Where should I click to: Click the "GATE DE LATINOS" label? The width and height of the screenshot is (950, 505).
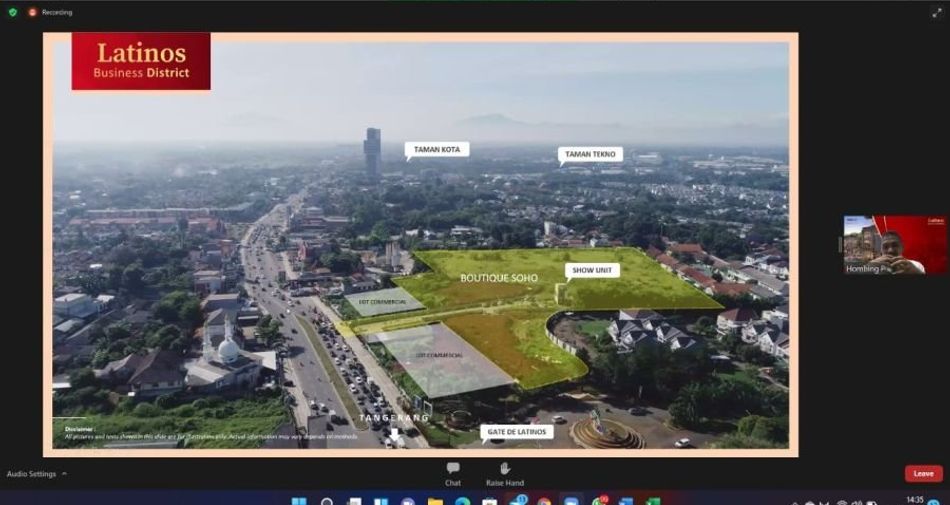(517, 432)
